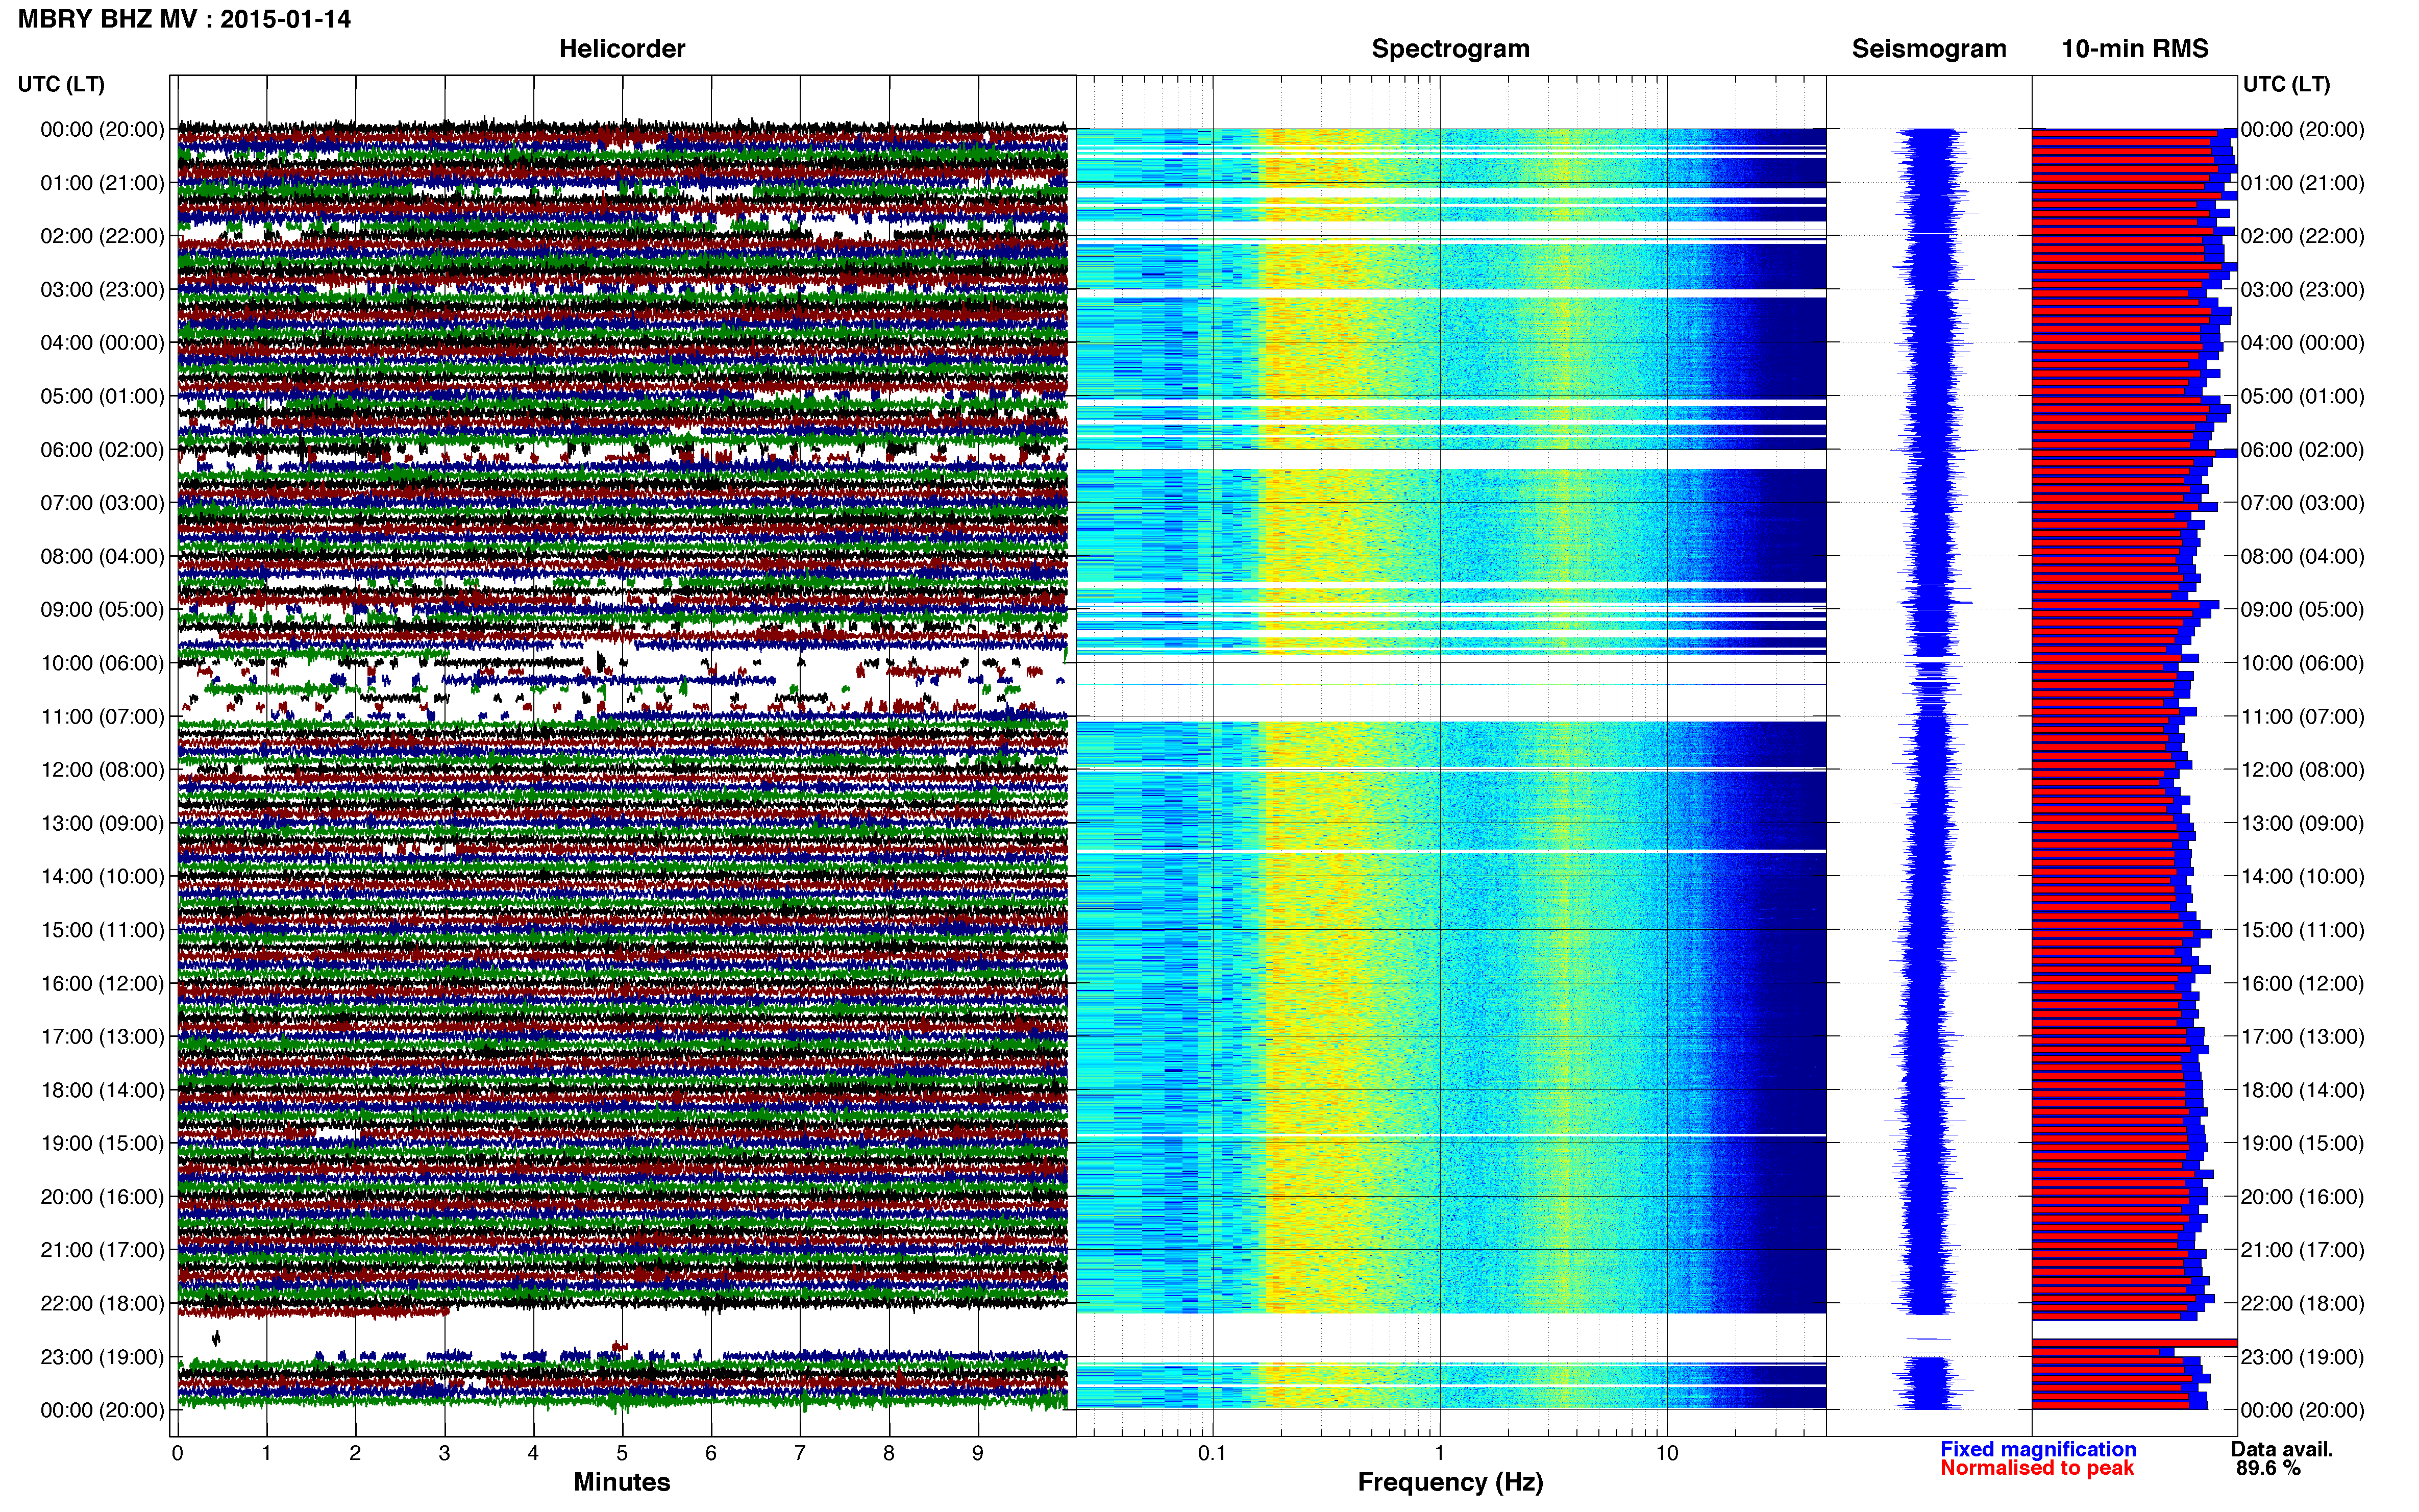Click the '9' minute tick label
The image size is (2419, 1512).
tap(978, 1453)
